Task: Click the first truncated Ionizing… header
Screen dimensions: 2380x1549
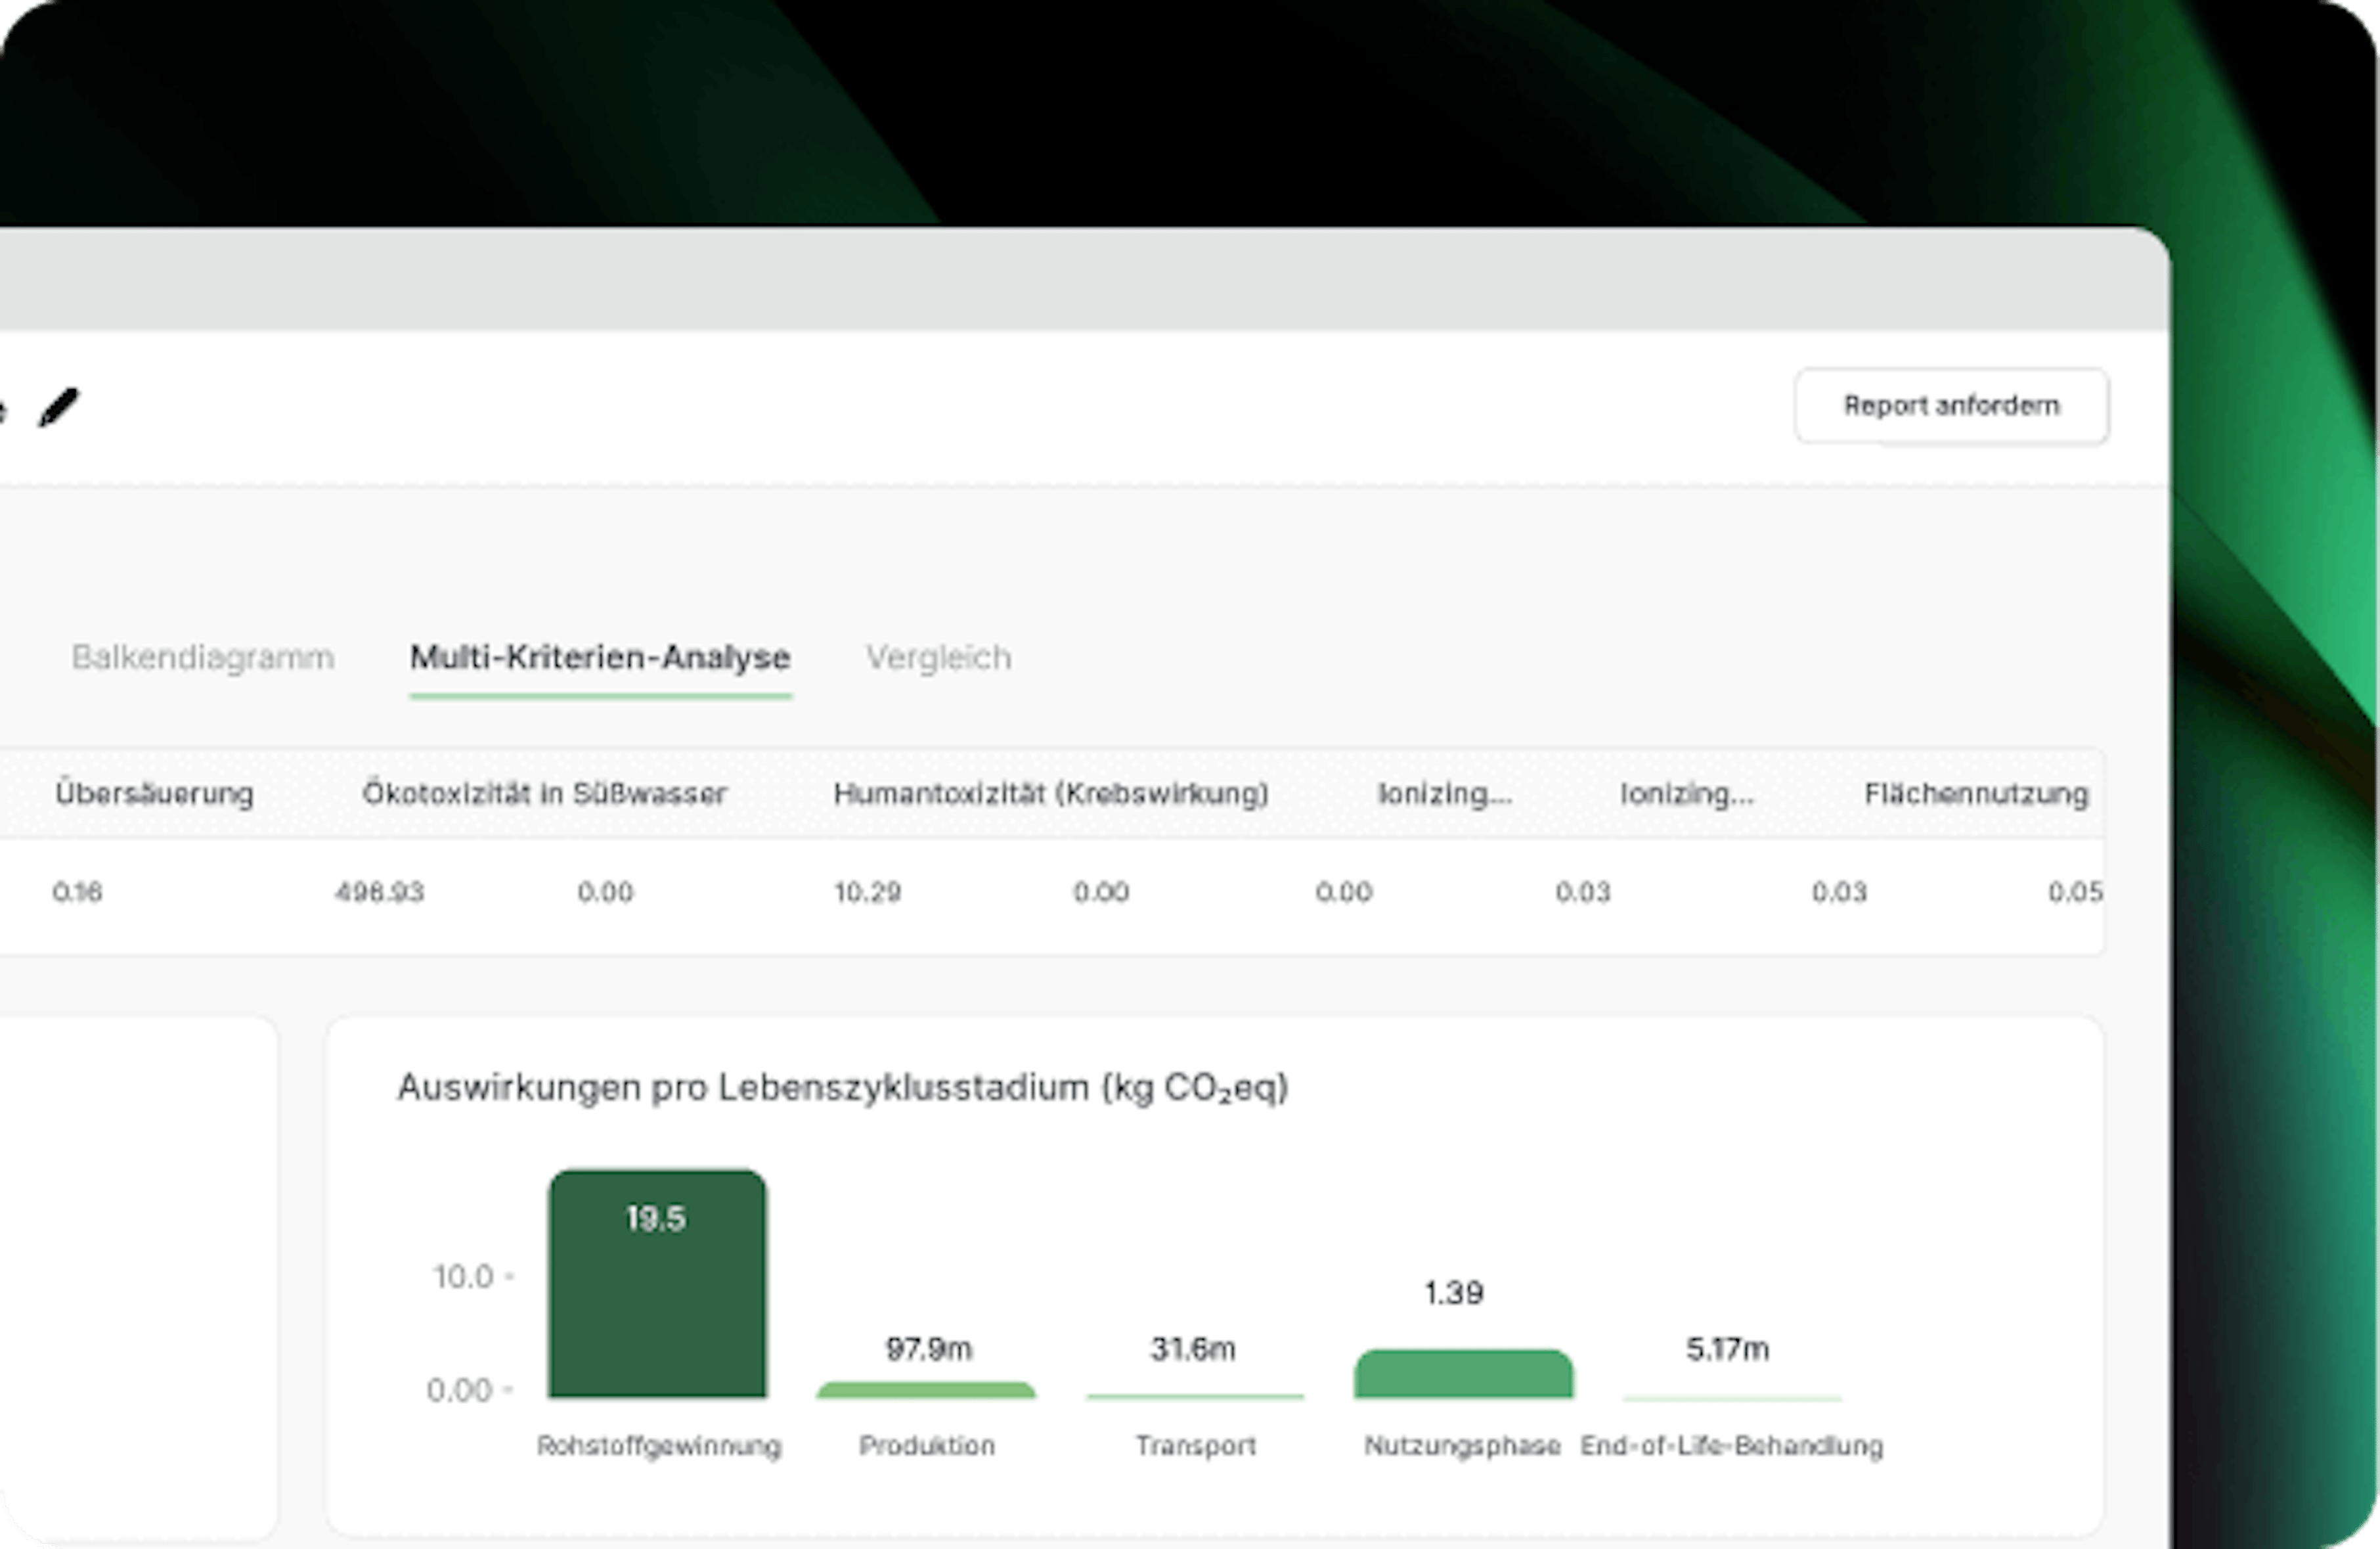Action: click(x=1444, y=793)
